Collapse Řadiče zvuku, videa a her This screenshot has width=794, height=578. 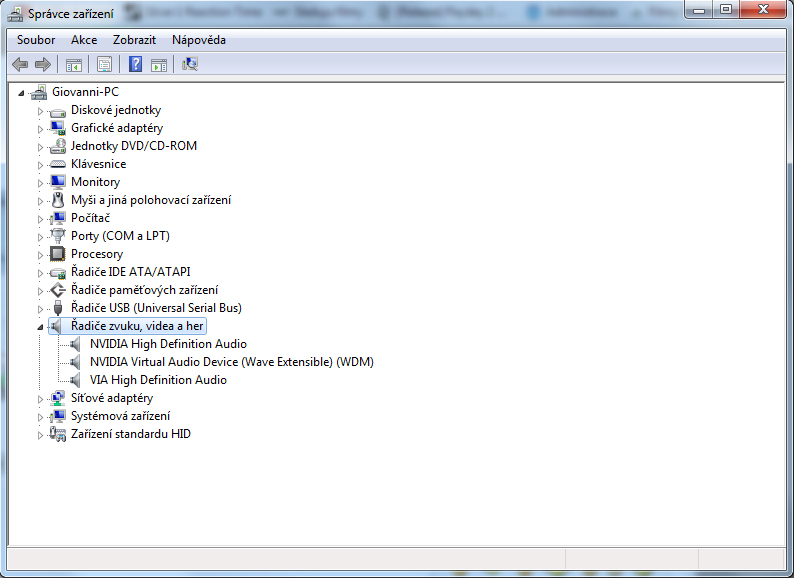(x=40, y=327)
